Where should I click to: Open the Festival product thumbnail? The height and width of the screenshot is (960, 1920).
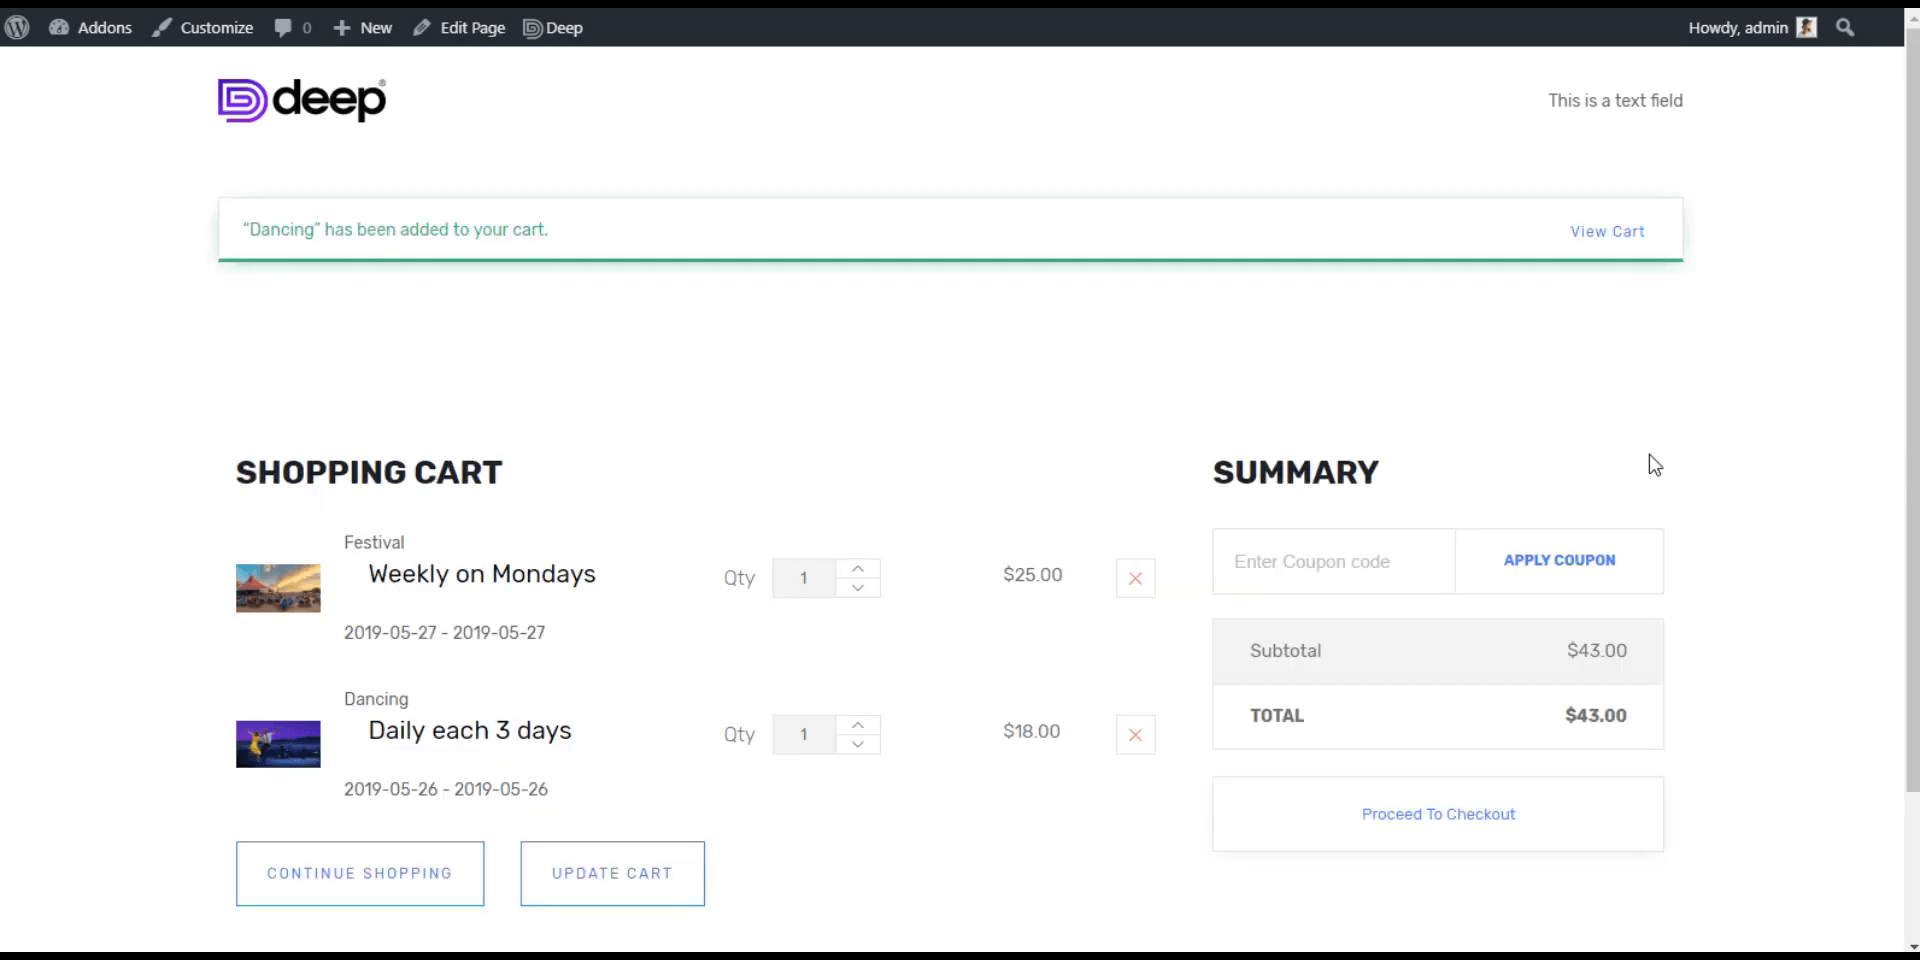click(x=278, y=588)
